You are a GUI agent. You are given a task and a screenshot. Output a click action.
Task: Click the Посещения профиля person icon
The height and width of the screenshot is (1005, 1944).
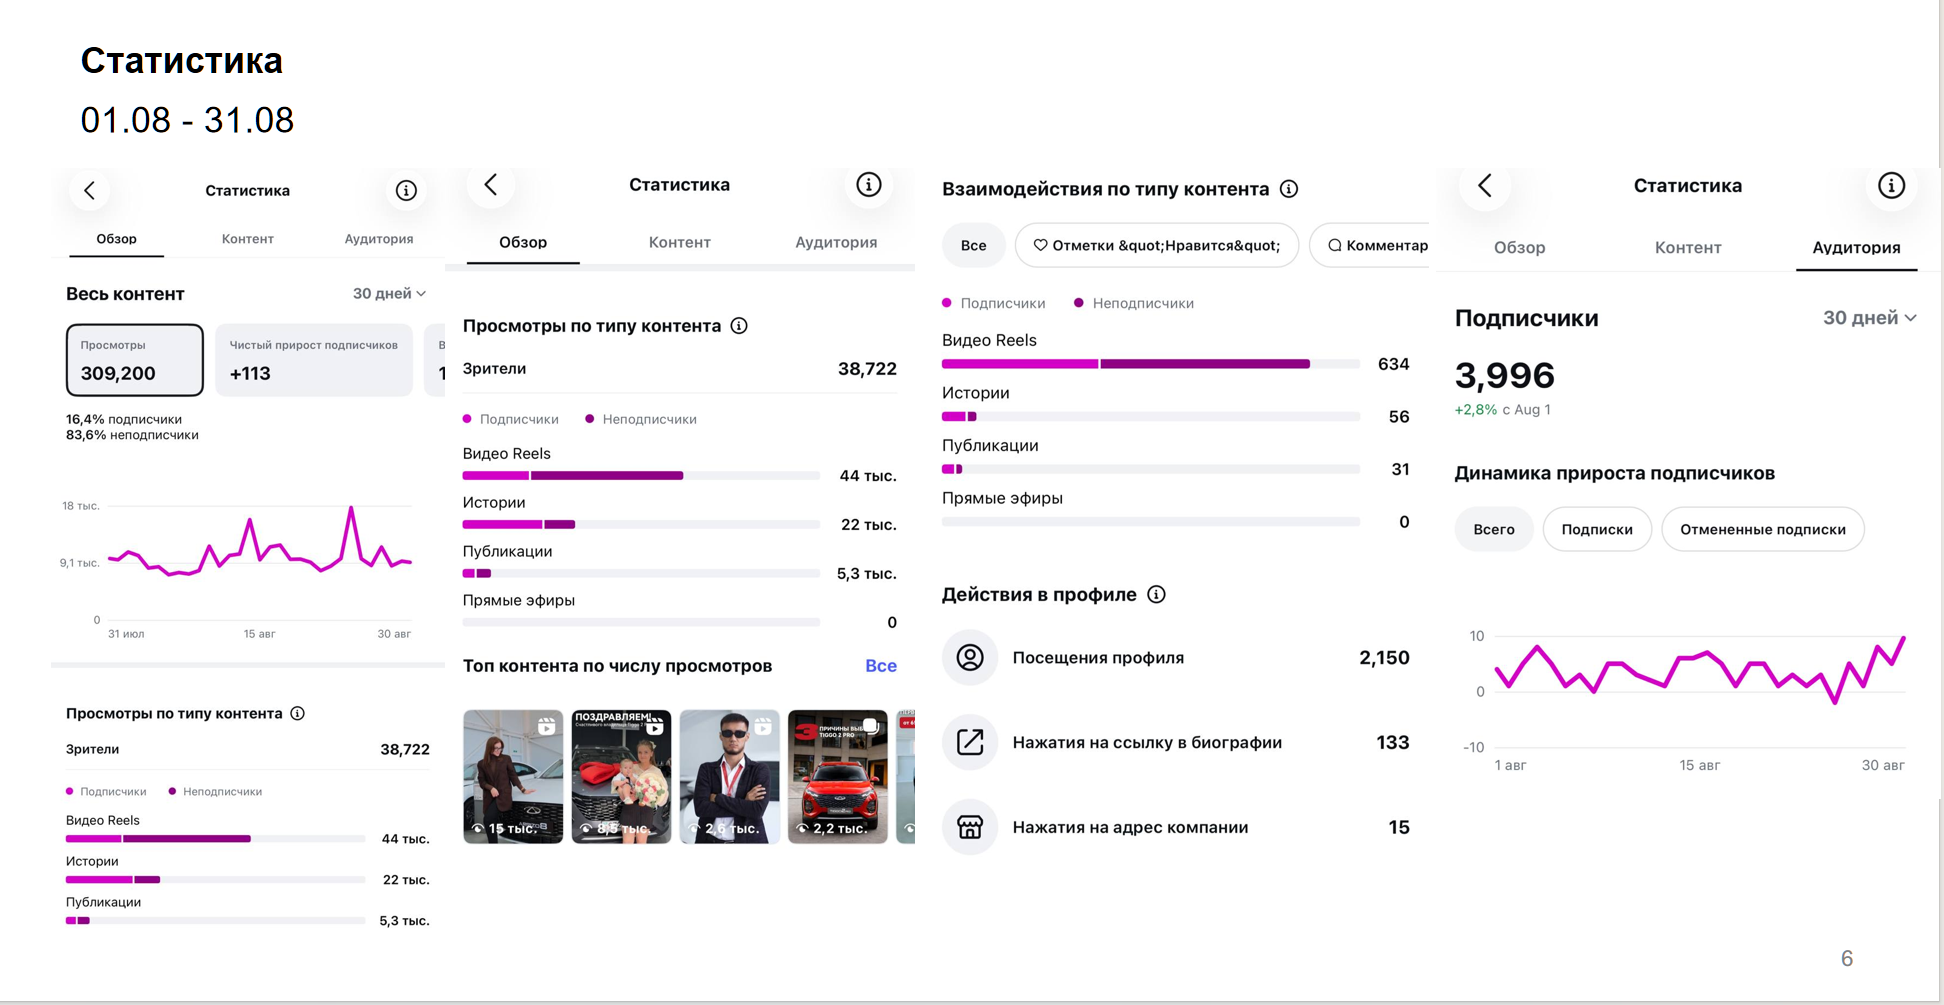[970, 657]
